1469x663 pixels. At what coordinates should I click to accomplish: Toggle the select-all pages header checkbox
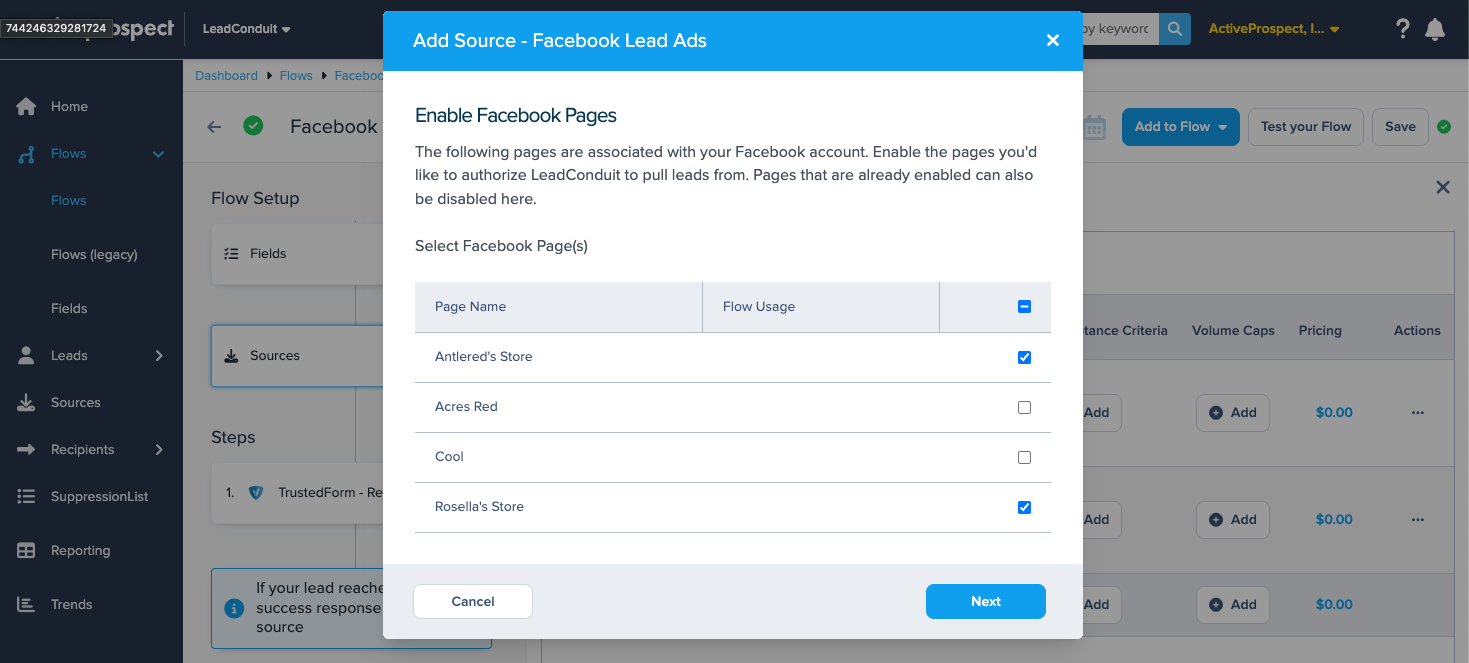(x=1024, y=307)
